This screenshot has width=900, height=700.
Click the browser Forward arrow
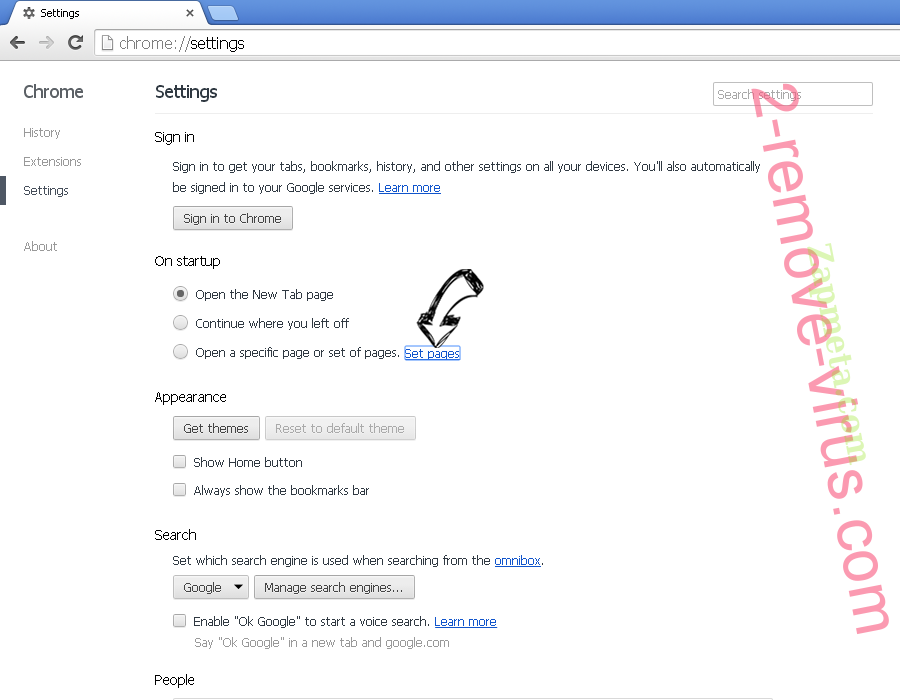(46, 42)
